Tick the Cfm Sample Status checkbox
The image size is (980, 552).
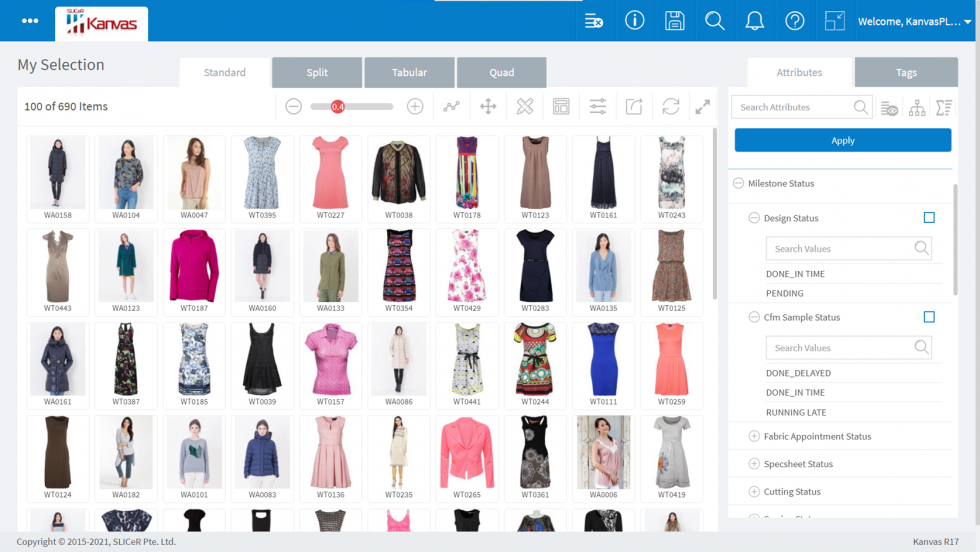click(x=929, y=317)
